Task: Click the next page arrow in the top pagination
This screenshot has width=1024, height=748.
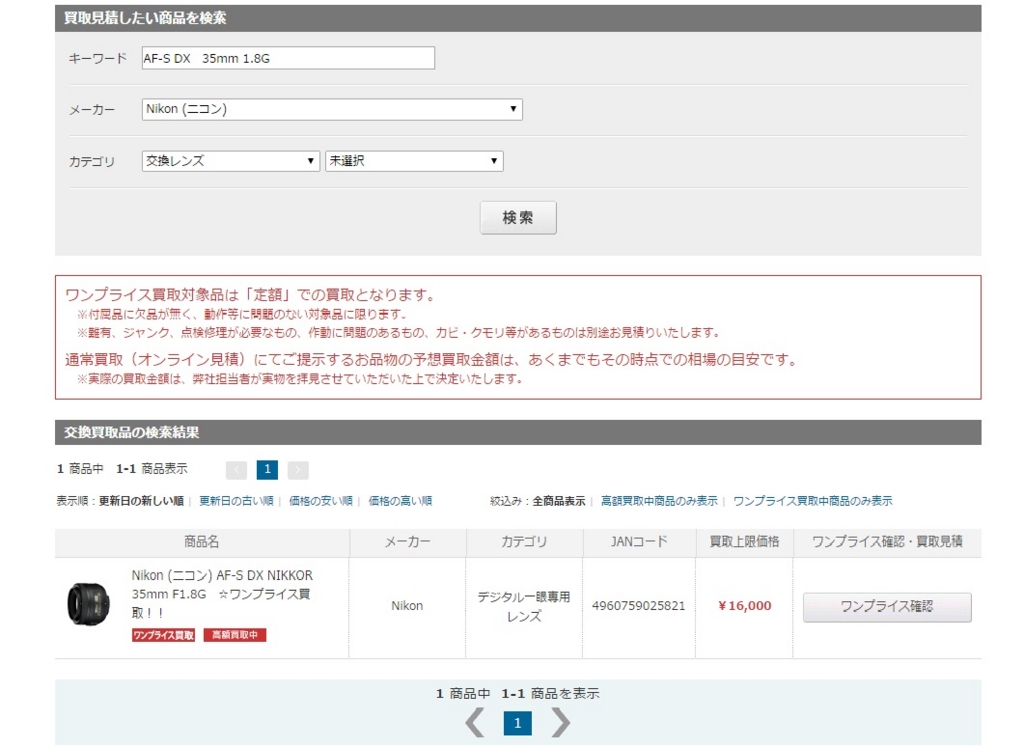Action: (298, 470)
